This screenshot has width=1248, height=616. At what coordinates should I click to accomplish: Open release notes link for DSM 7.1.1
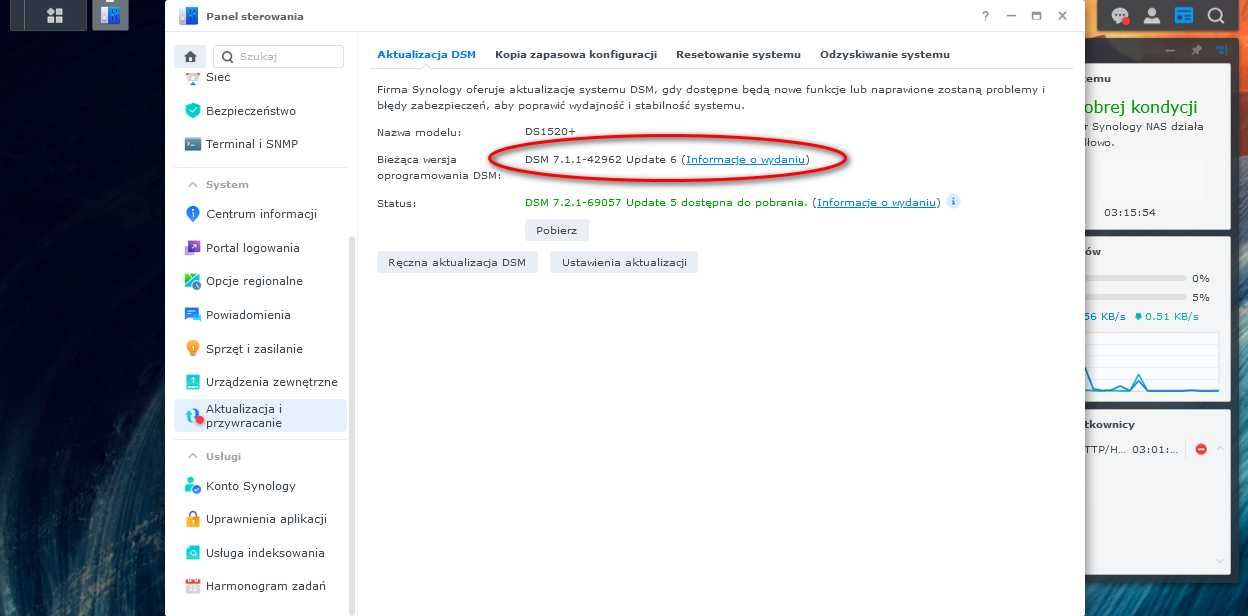[x=745, y=160]
